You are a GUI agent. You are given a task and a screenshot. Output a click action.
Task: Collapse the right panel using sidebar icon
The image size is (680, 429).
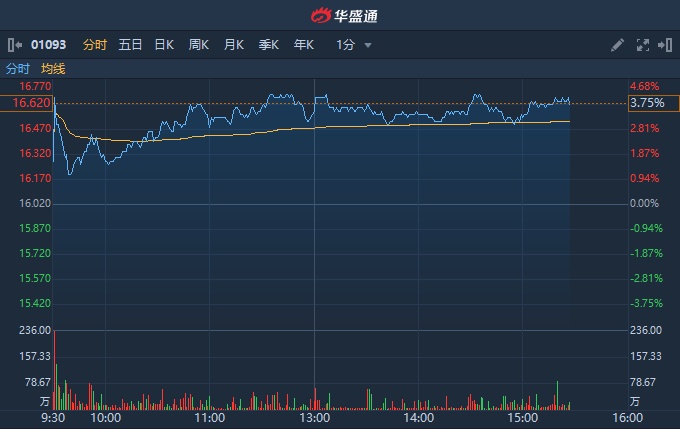pos(665,45)
